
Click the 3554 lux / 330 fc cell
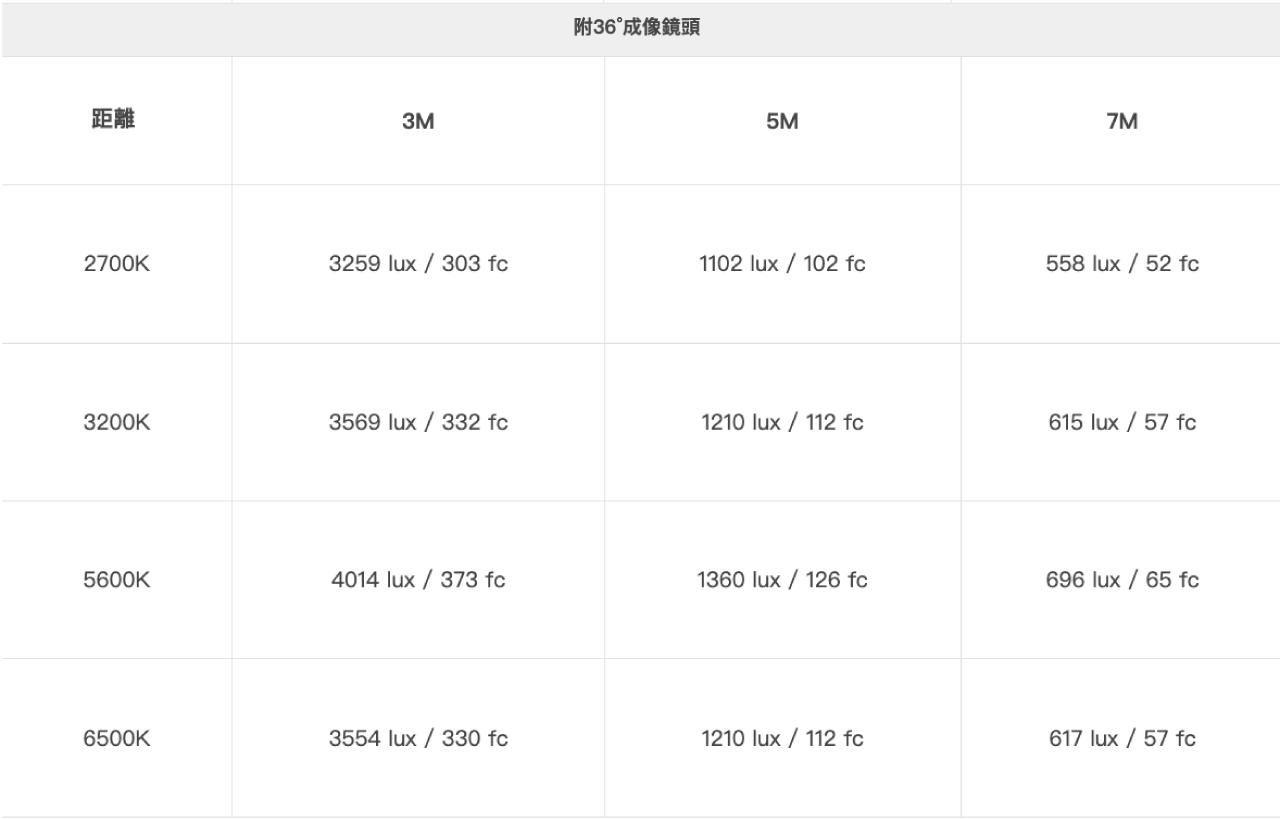[418, 738]
